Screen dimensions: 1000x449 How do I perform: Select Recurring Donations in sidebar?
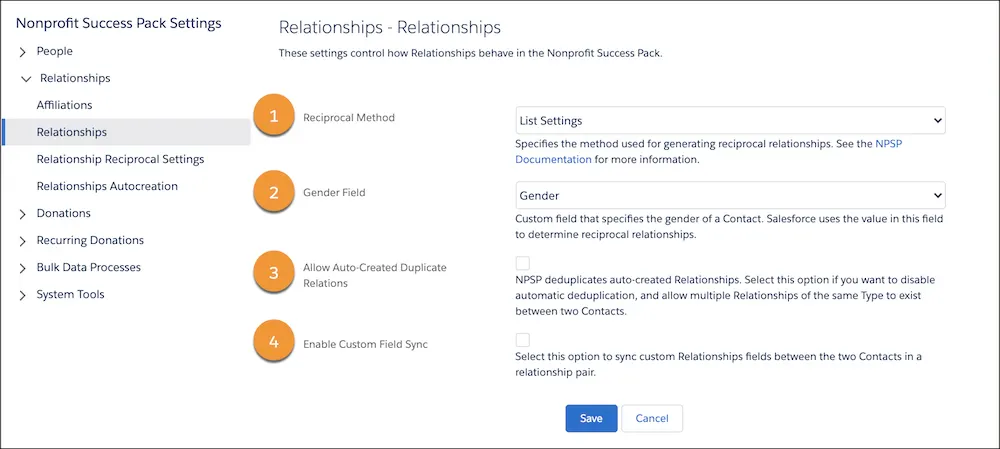pos(90,240)
